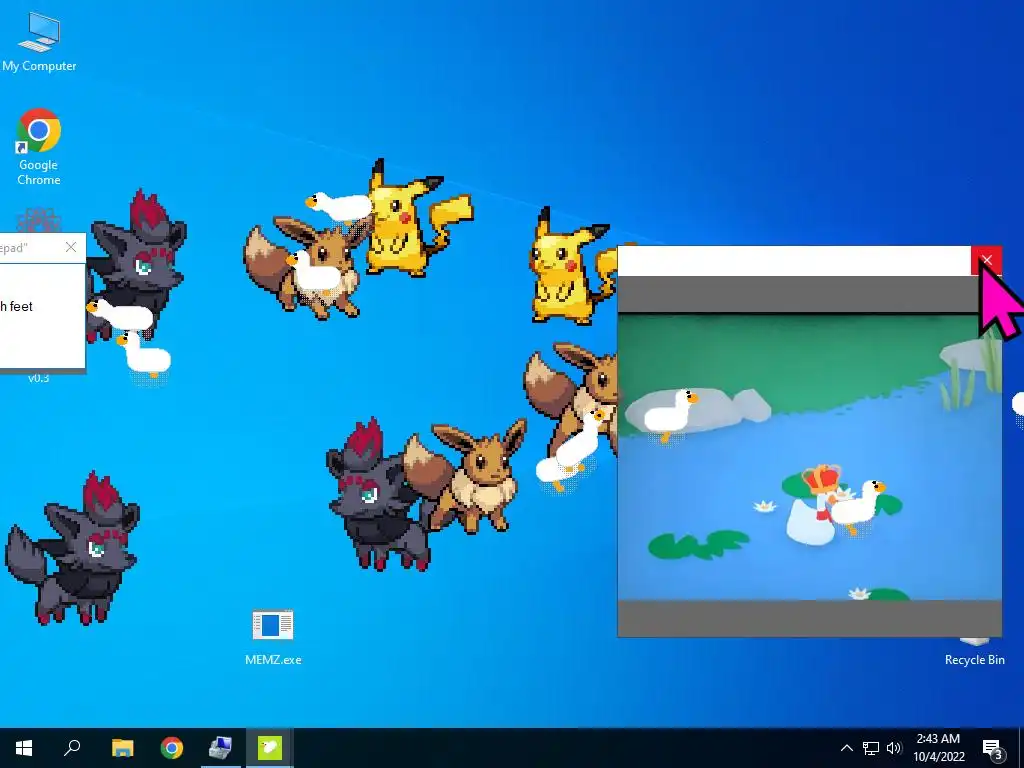Image resolution: width=1024 pixels, height=768 pixels.
Task: Open the notification action center
Action: (993, 748)
